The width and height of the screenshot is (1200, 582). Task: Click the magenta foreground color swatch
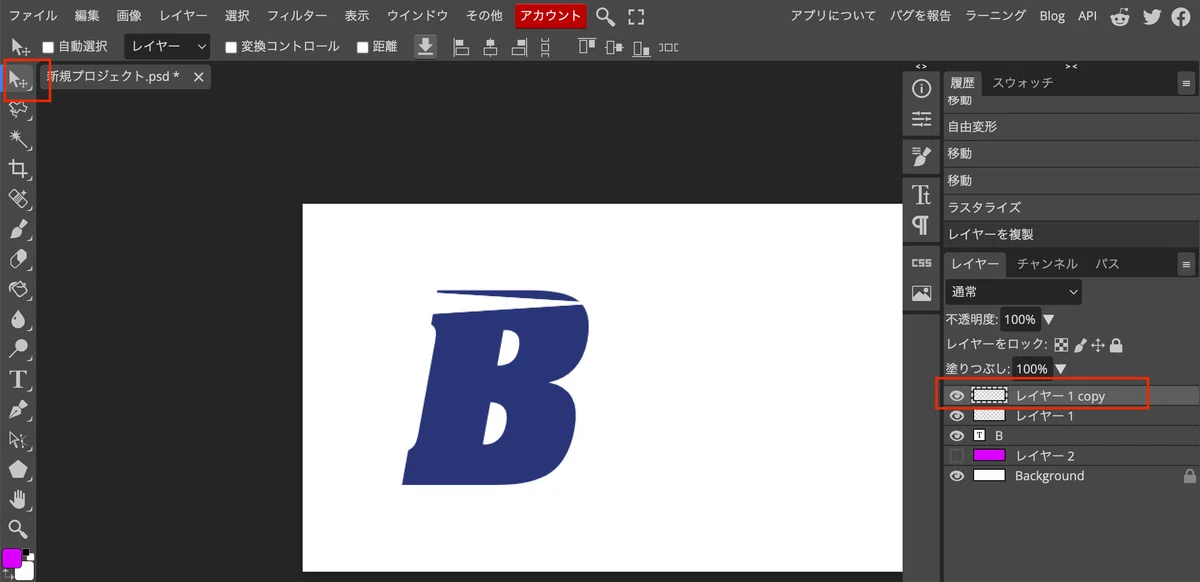pyautogui.click(x=12, y=558)
